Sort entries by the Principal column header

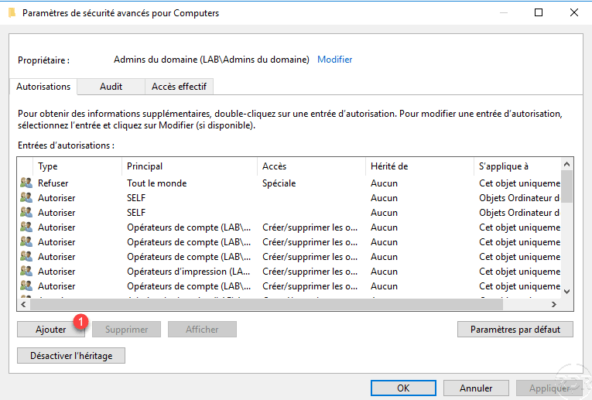coord(189,166)
